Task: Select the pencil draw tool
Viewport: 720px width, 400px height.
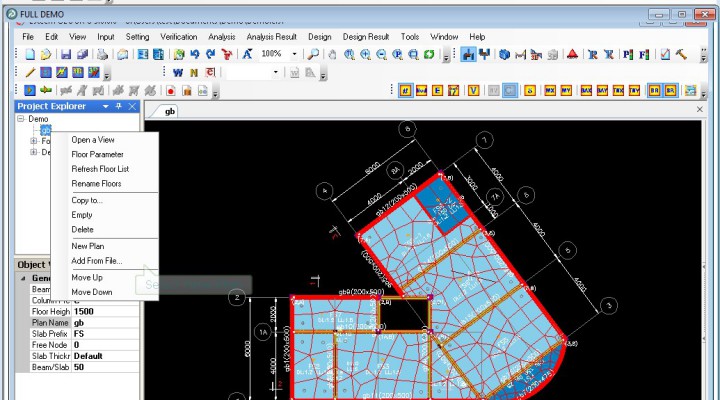Action: point(29,73)
